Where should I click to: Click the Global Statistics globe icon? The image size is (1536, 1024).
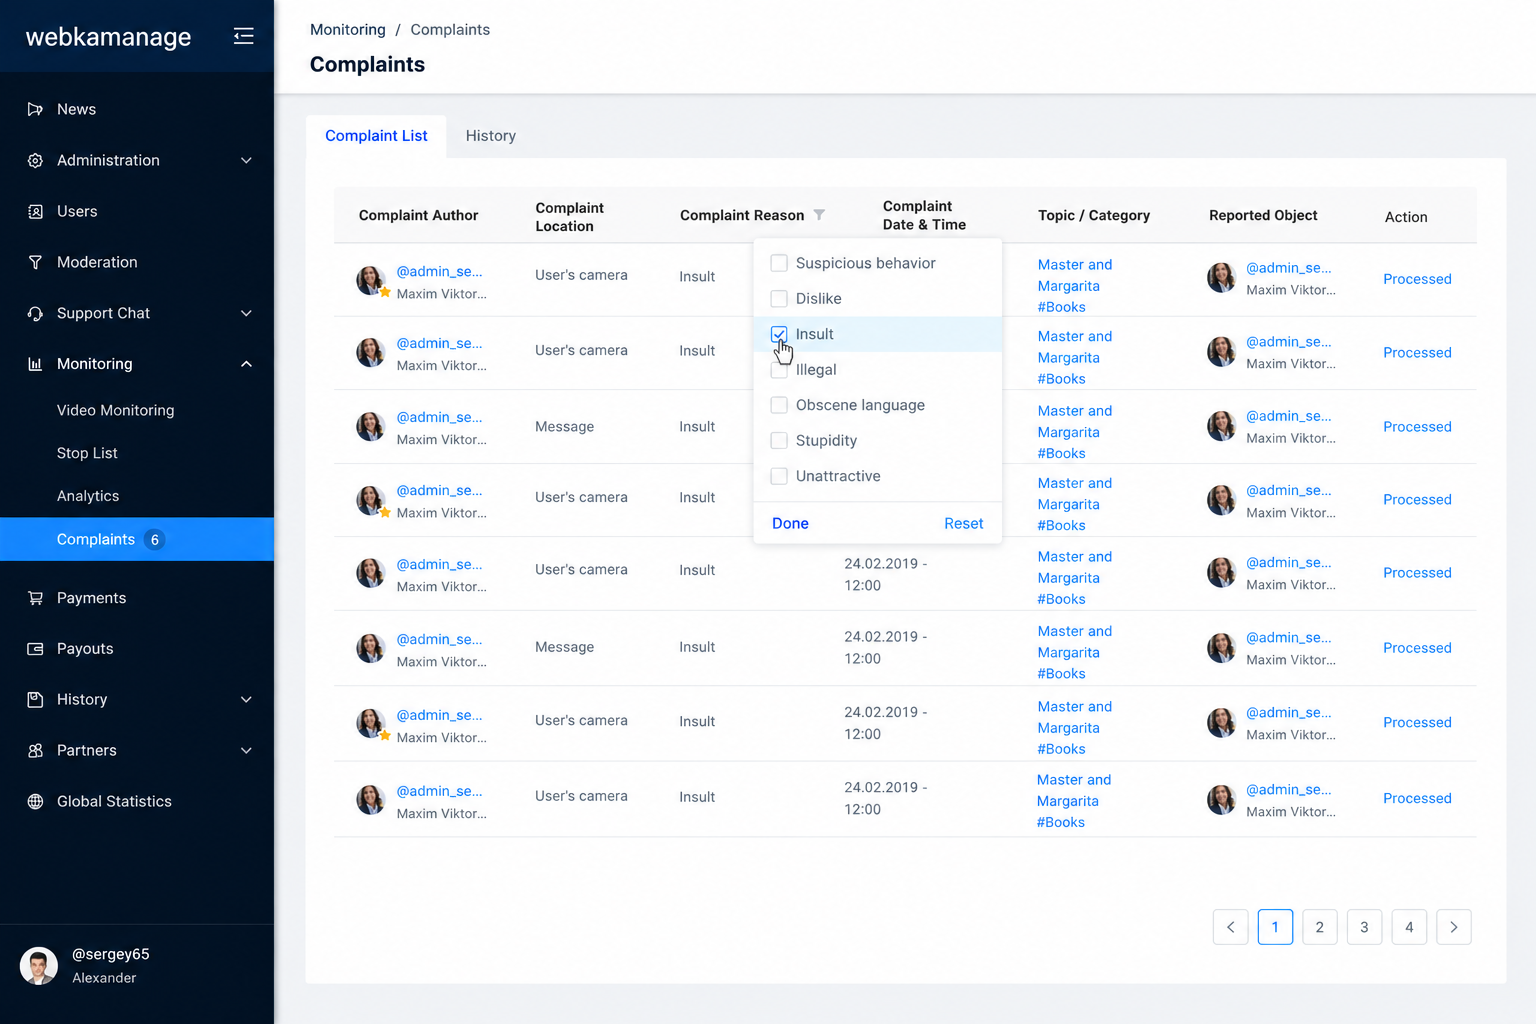pos(35,802)
